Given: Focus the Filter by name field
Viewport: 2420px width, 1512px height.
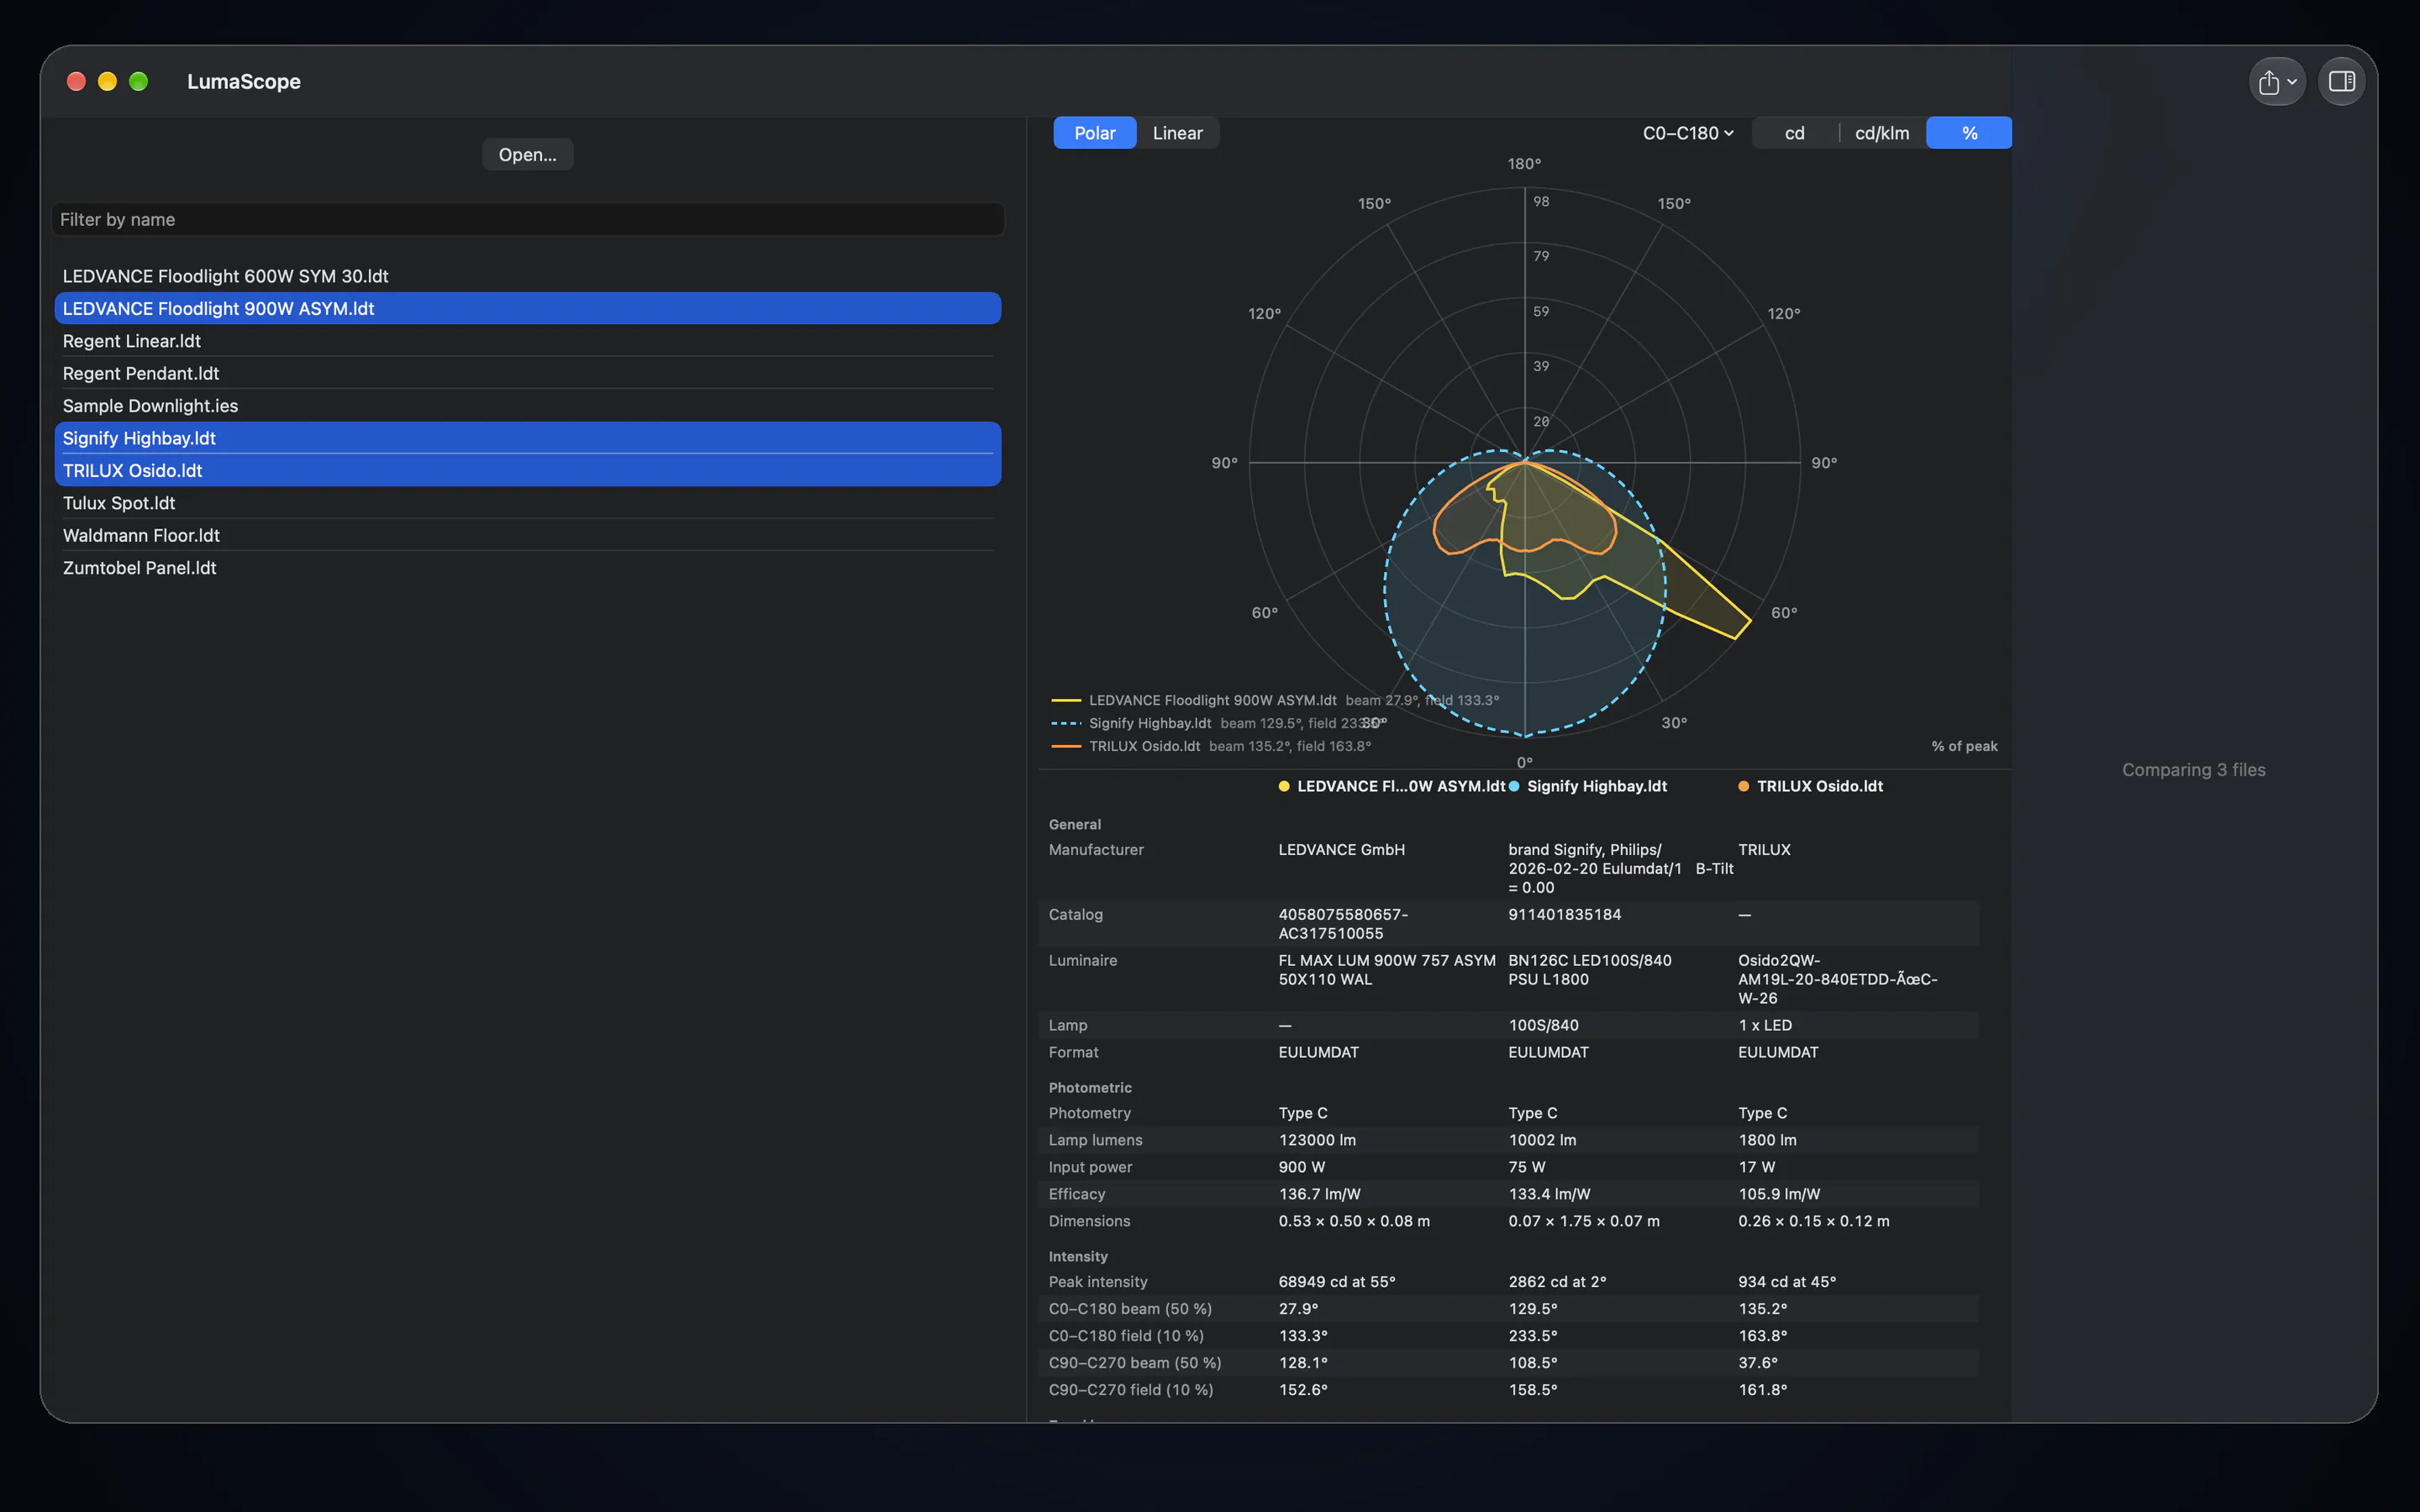Looking at the screenshot, I should 528,220.
